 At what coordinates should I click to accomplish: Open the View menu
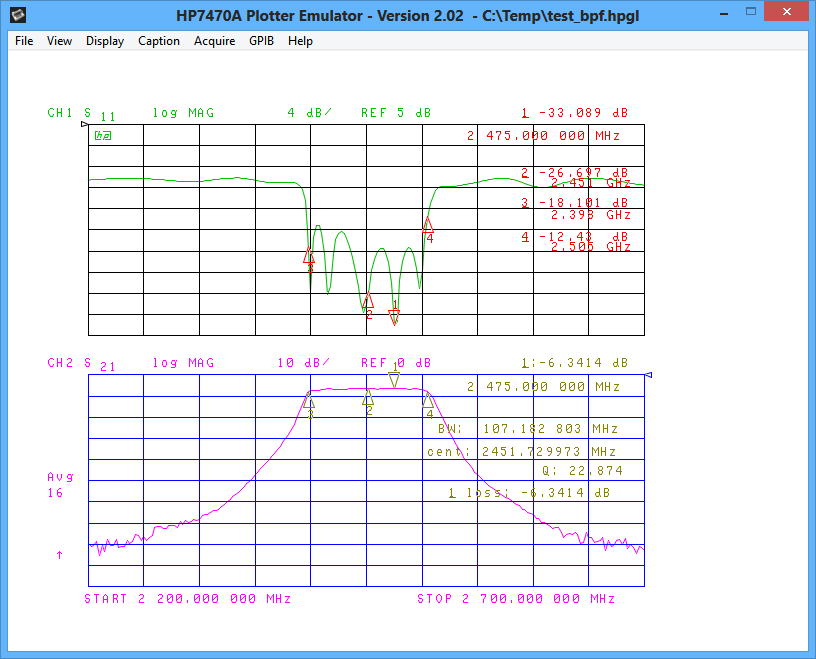[x=59, y=41]
